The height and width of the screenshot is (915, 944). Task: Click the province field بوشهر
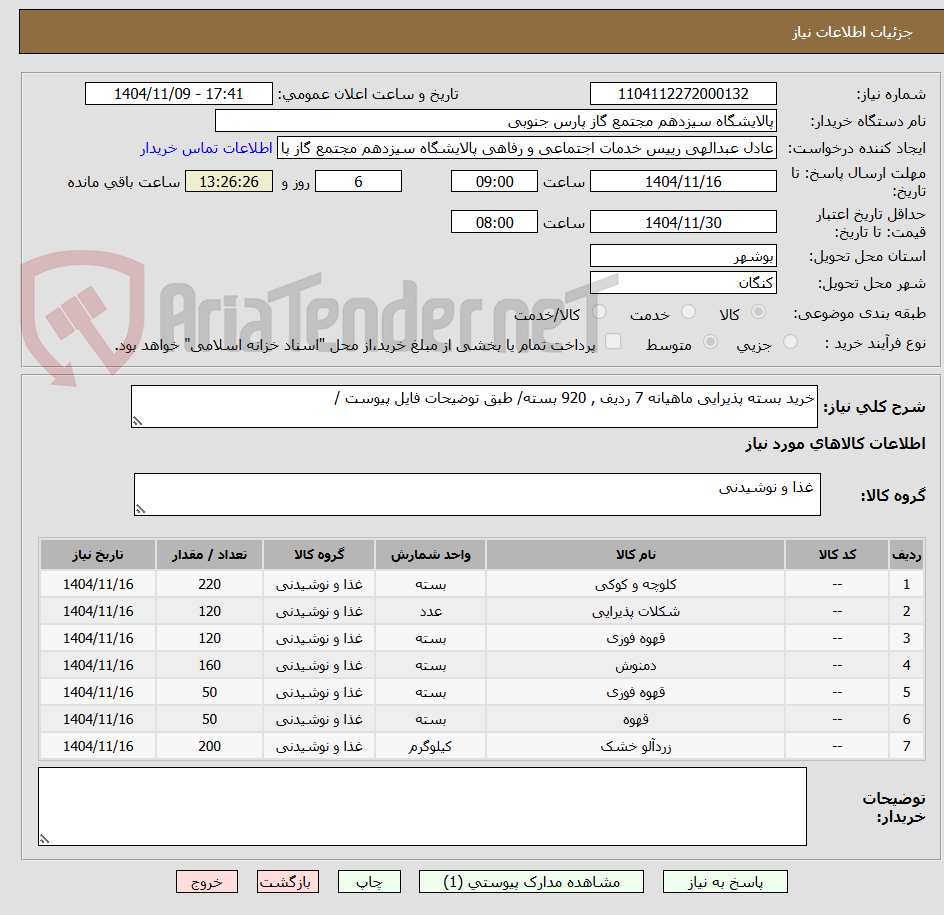pos(683,256)
